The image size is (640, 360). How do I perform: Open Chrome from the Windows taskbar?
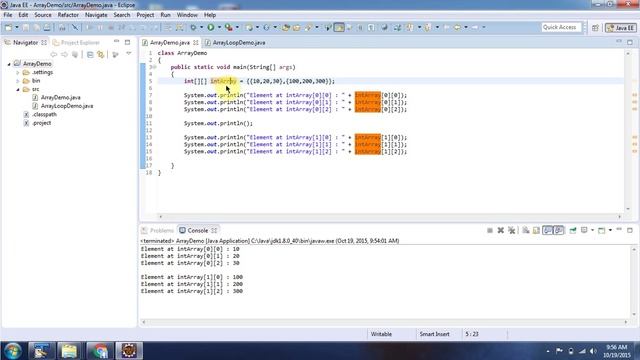(x=100, y=351)
